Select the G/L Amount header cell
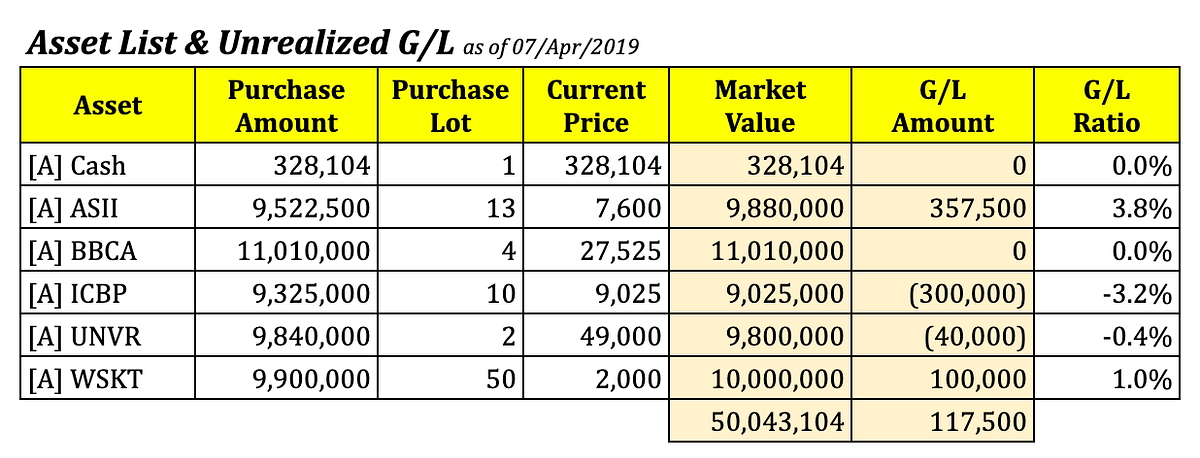1200x458 pixels. [x=941, y=106]
